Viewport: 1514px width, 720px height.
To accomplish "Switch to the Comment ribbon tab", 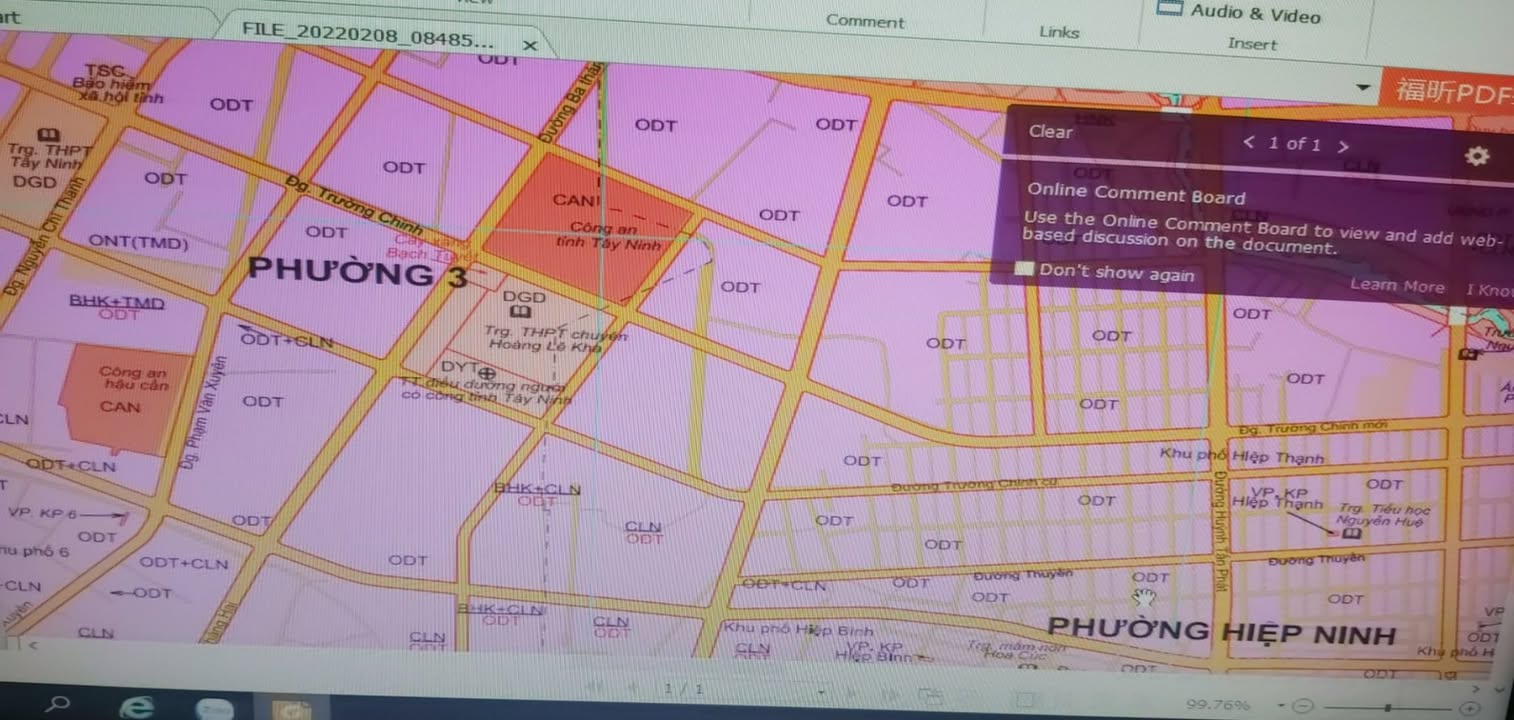I will pyautogui.click(x=864, y=21).
